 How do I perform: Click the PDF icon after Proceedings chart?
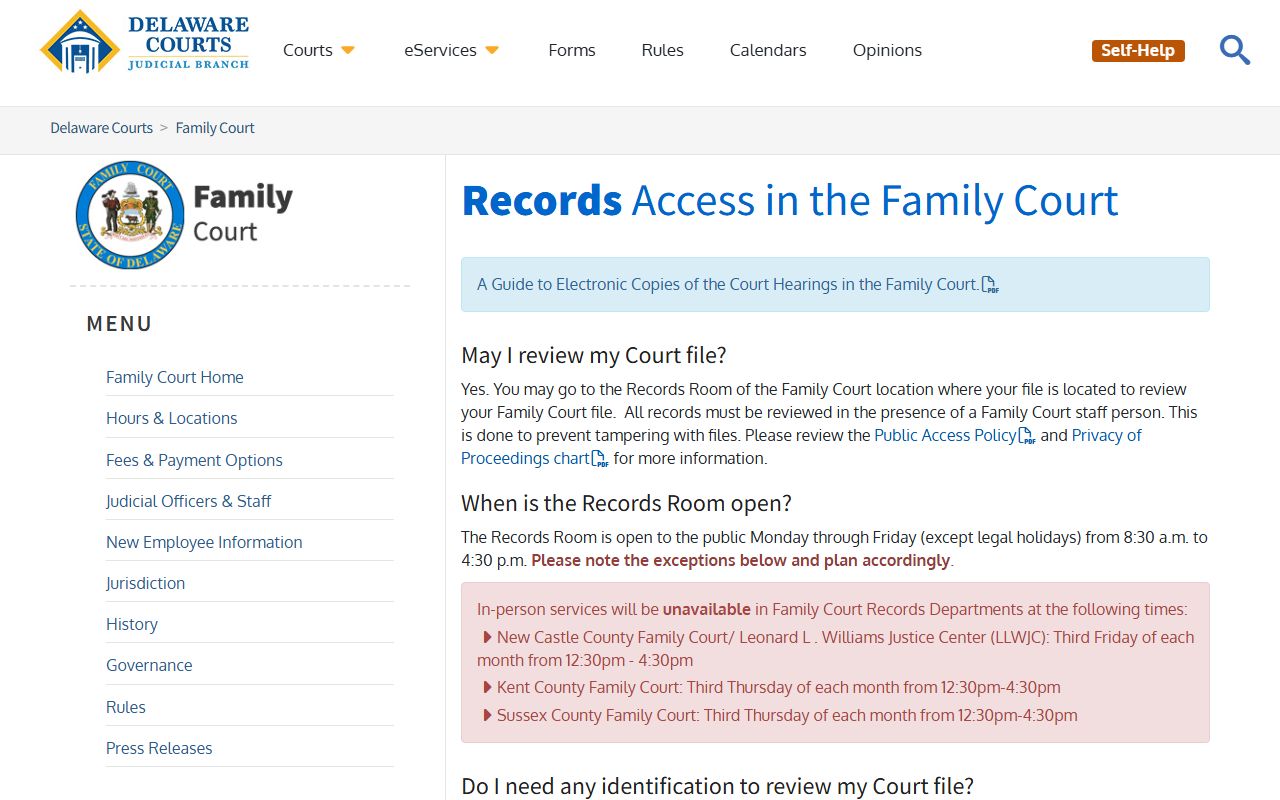point(600,459)
